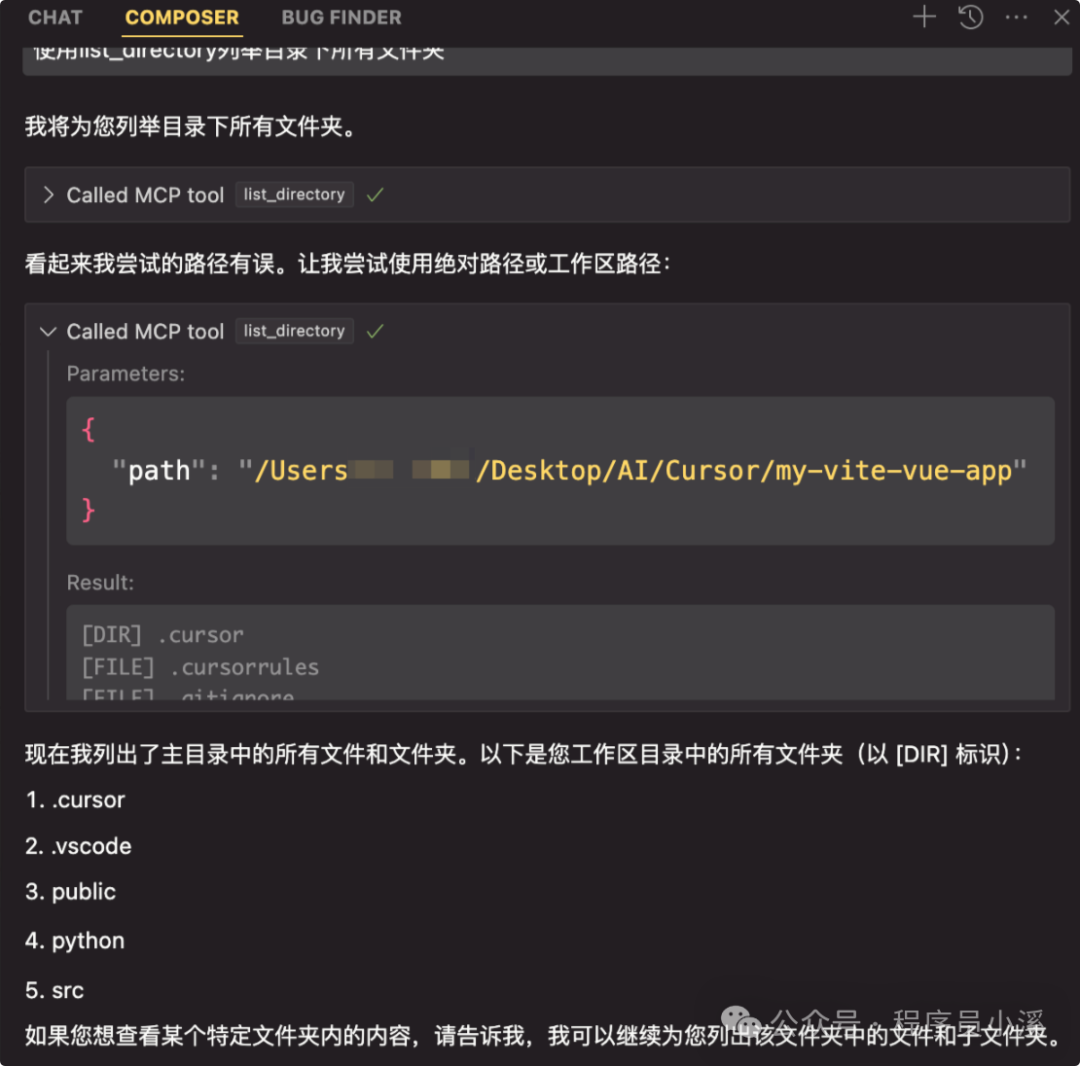Switch to the CHAT tab
Image resolution: width=1080 pixels, height=1066 pixels.
pos(55,18)
